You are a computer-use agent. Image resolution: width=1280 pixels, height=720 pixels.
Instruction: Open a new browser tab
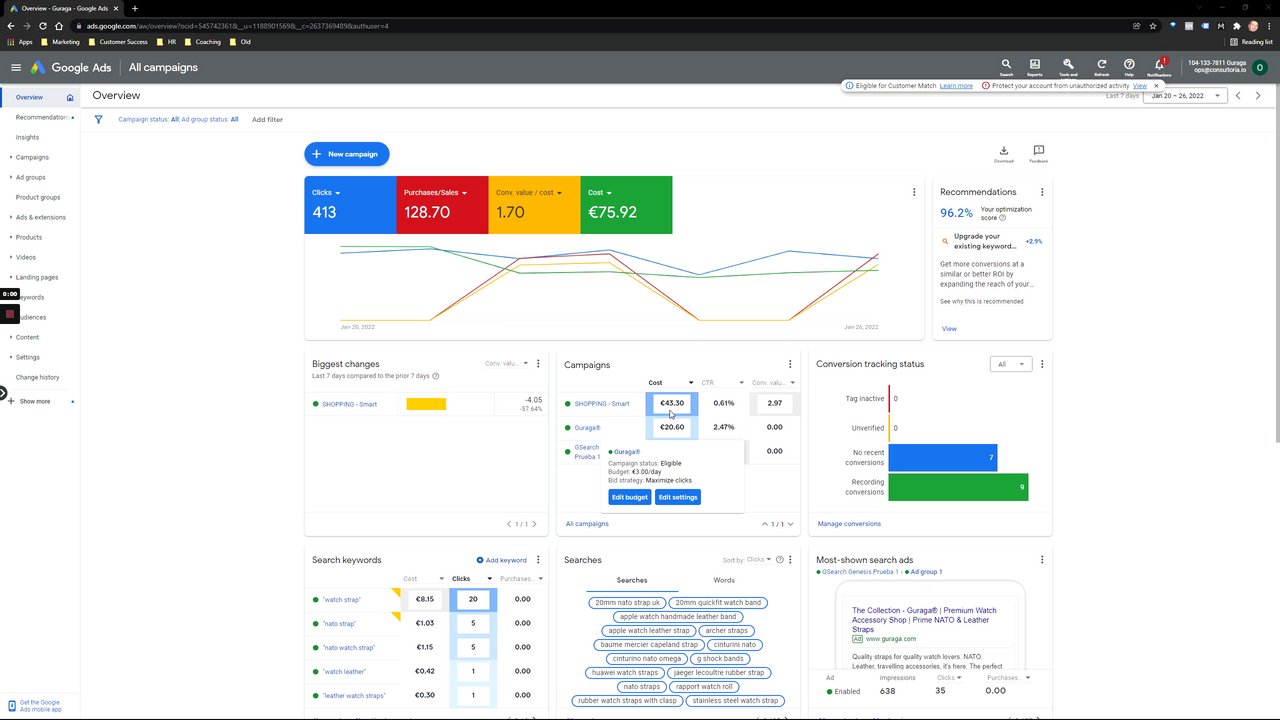[135, 8]
